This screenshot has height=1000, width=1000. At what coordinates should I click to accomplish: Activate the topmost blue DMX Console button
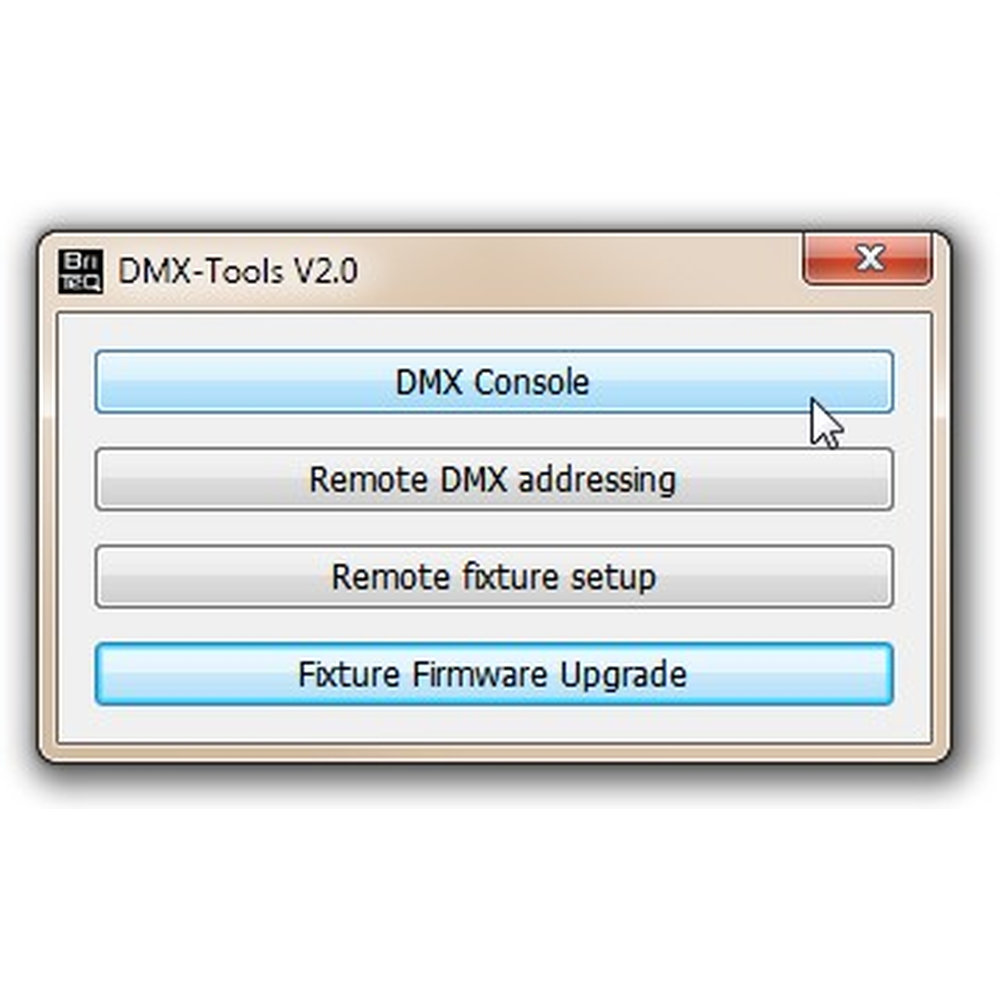click(x=494, y=381)
